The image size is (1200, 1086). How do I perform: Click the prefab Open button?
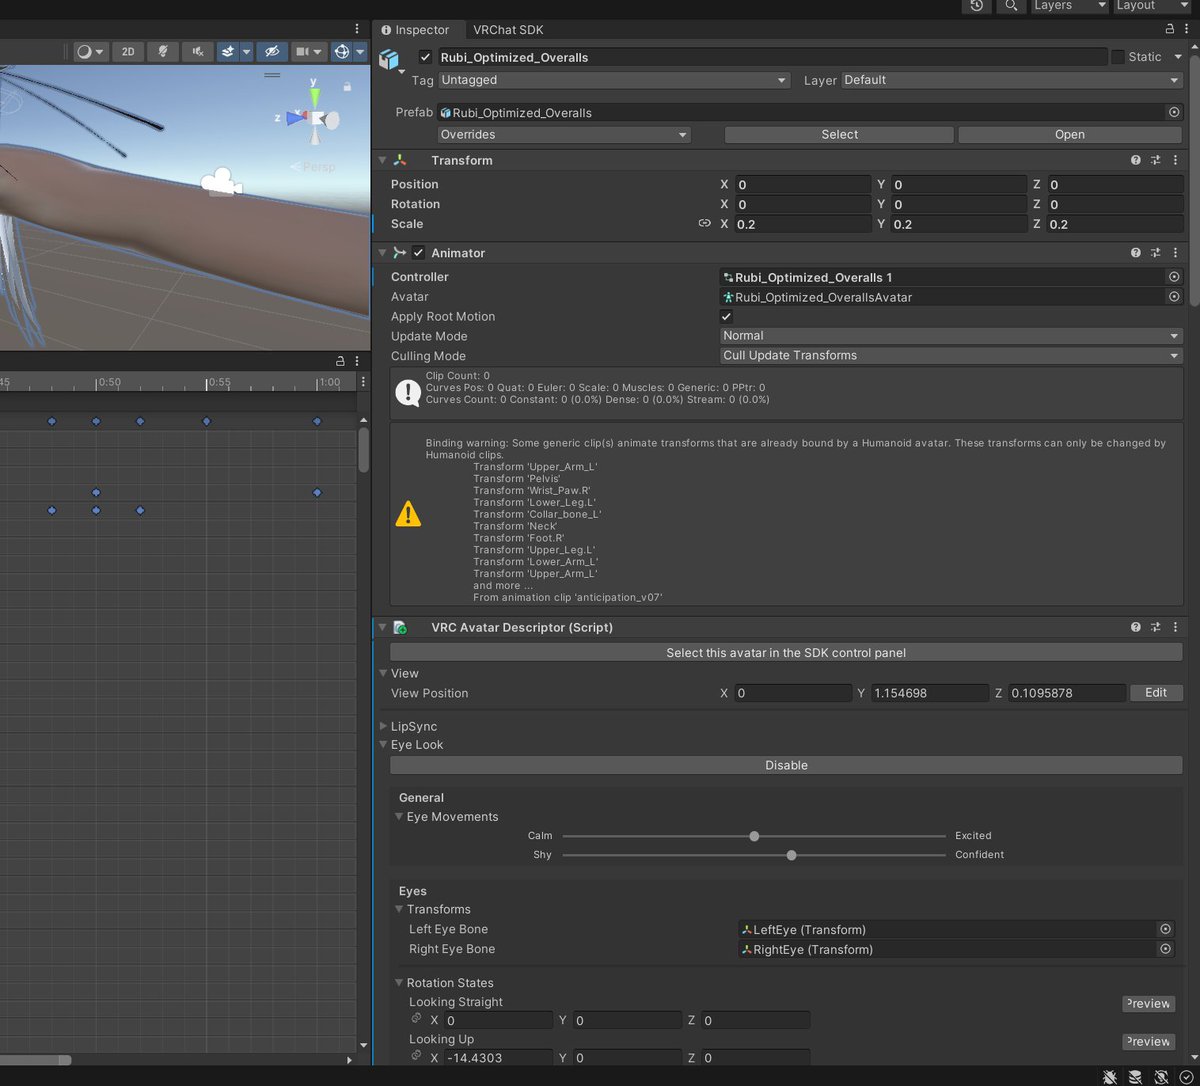point(1070,134)
